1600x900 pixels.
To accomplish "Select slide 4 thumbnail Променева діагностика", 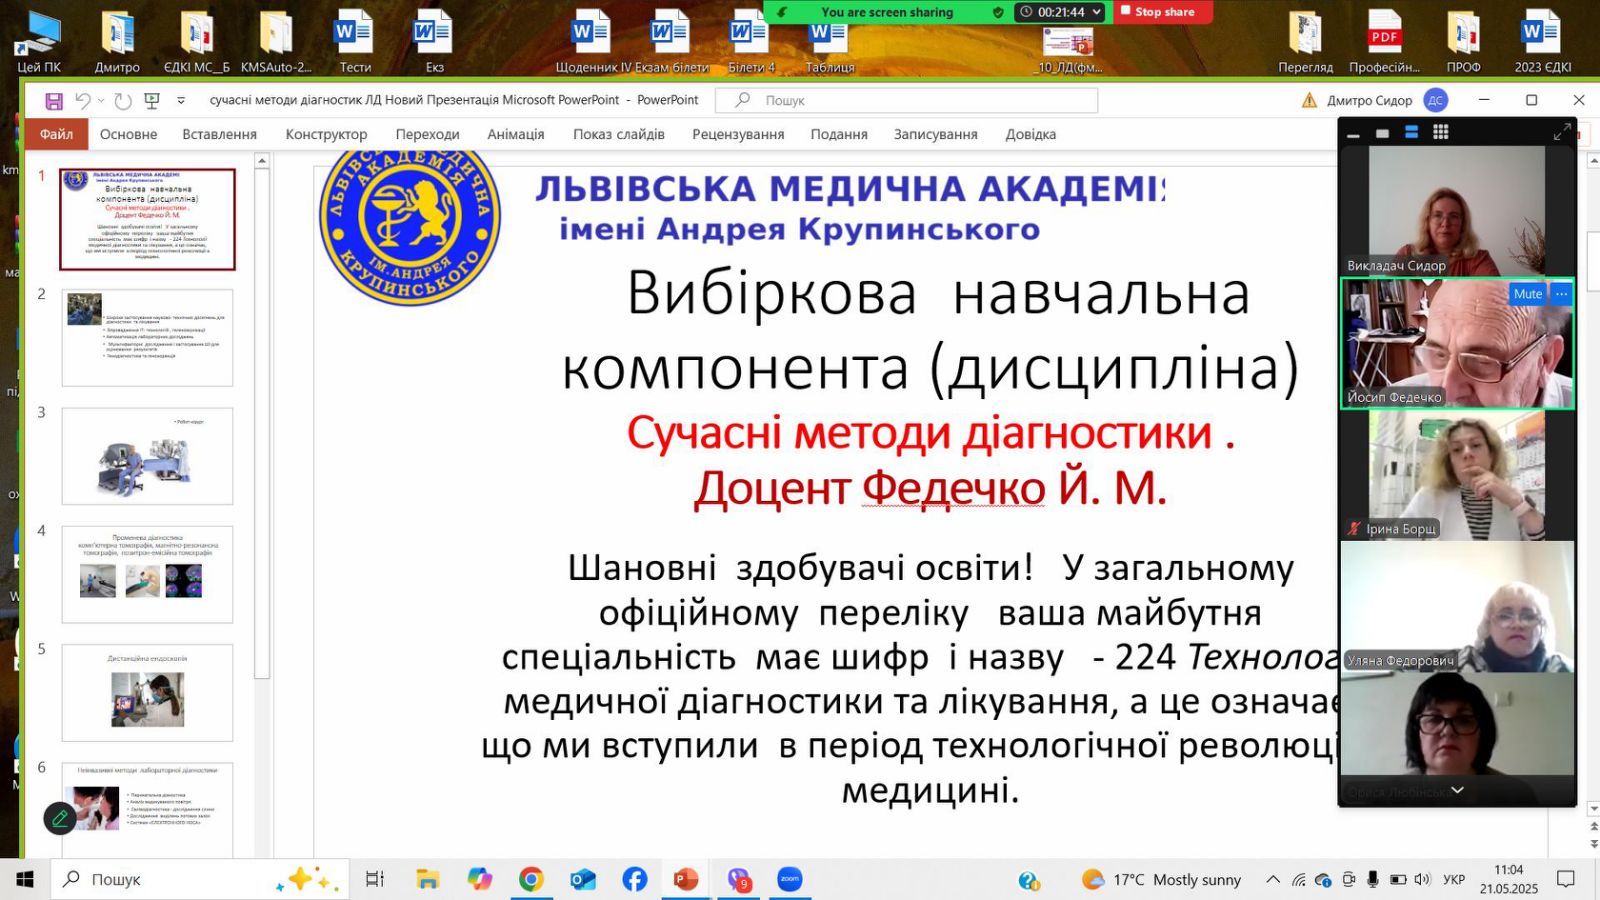I will 147,574.
